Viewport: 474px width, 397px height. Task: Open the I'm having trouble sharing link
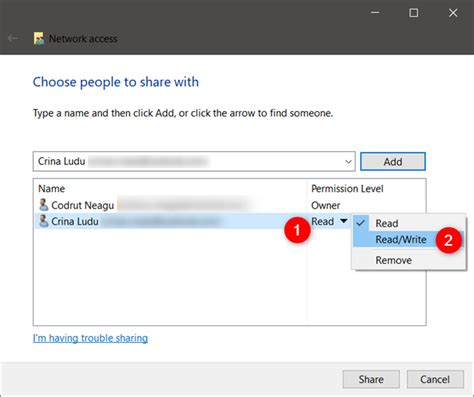coord(90,338)
